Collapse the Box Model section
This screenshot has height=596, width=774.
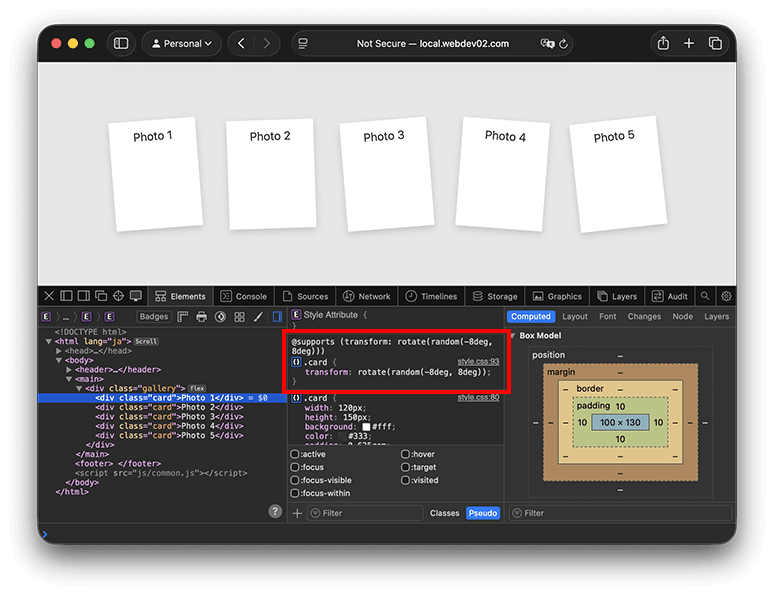pos(513,336)
